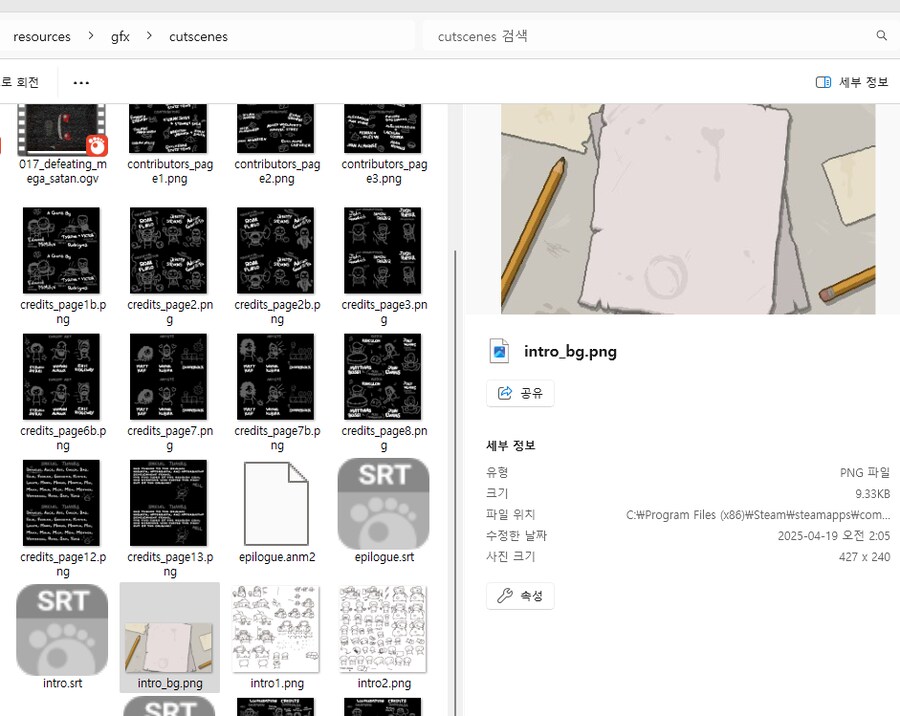Navigate to the resources breadcrumb folder
Image resolution: width=900 pixels, height=716 pixels.
click(42, 36)
